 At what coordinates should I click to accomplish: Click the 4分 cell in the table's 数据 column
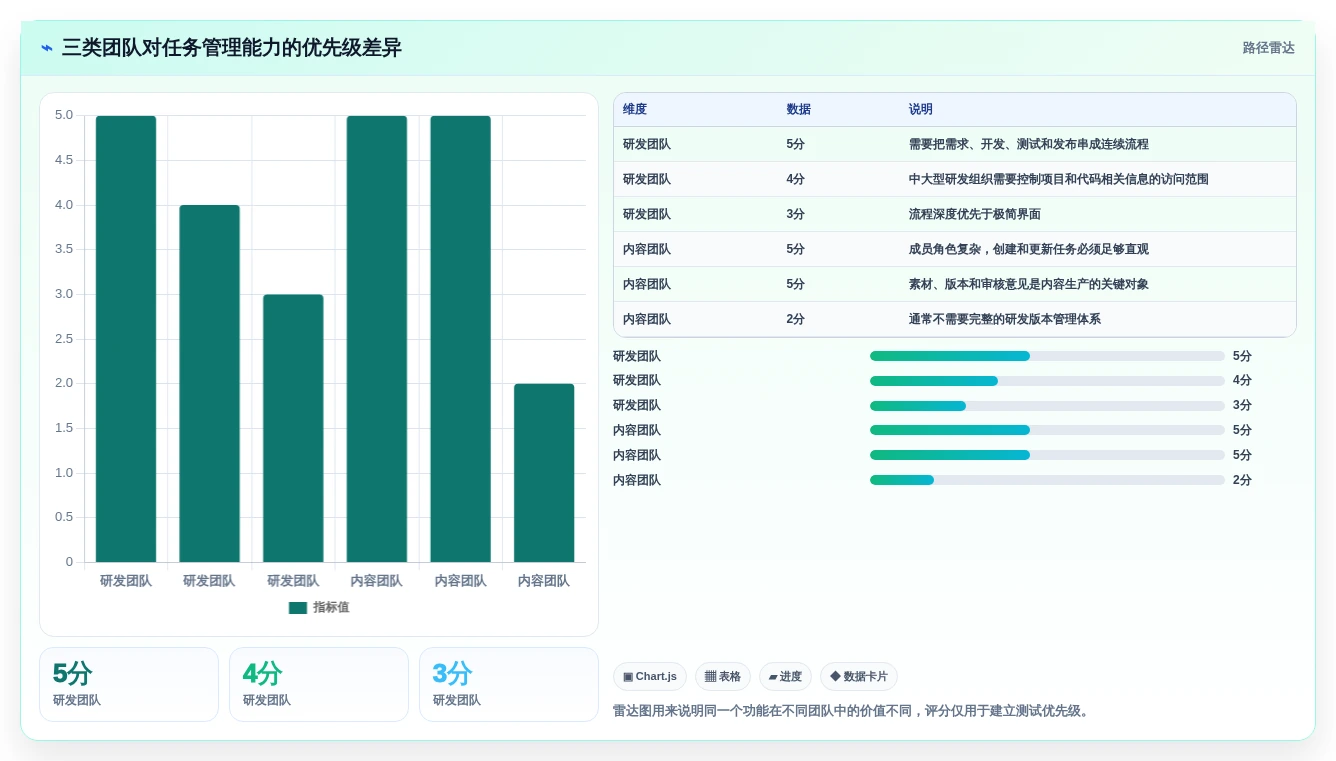796,179
